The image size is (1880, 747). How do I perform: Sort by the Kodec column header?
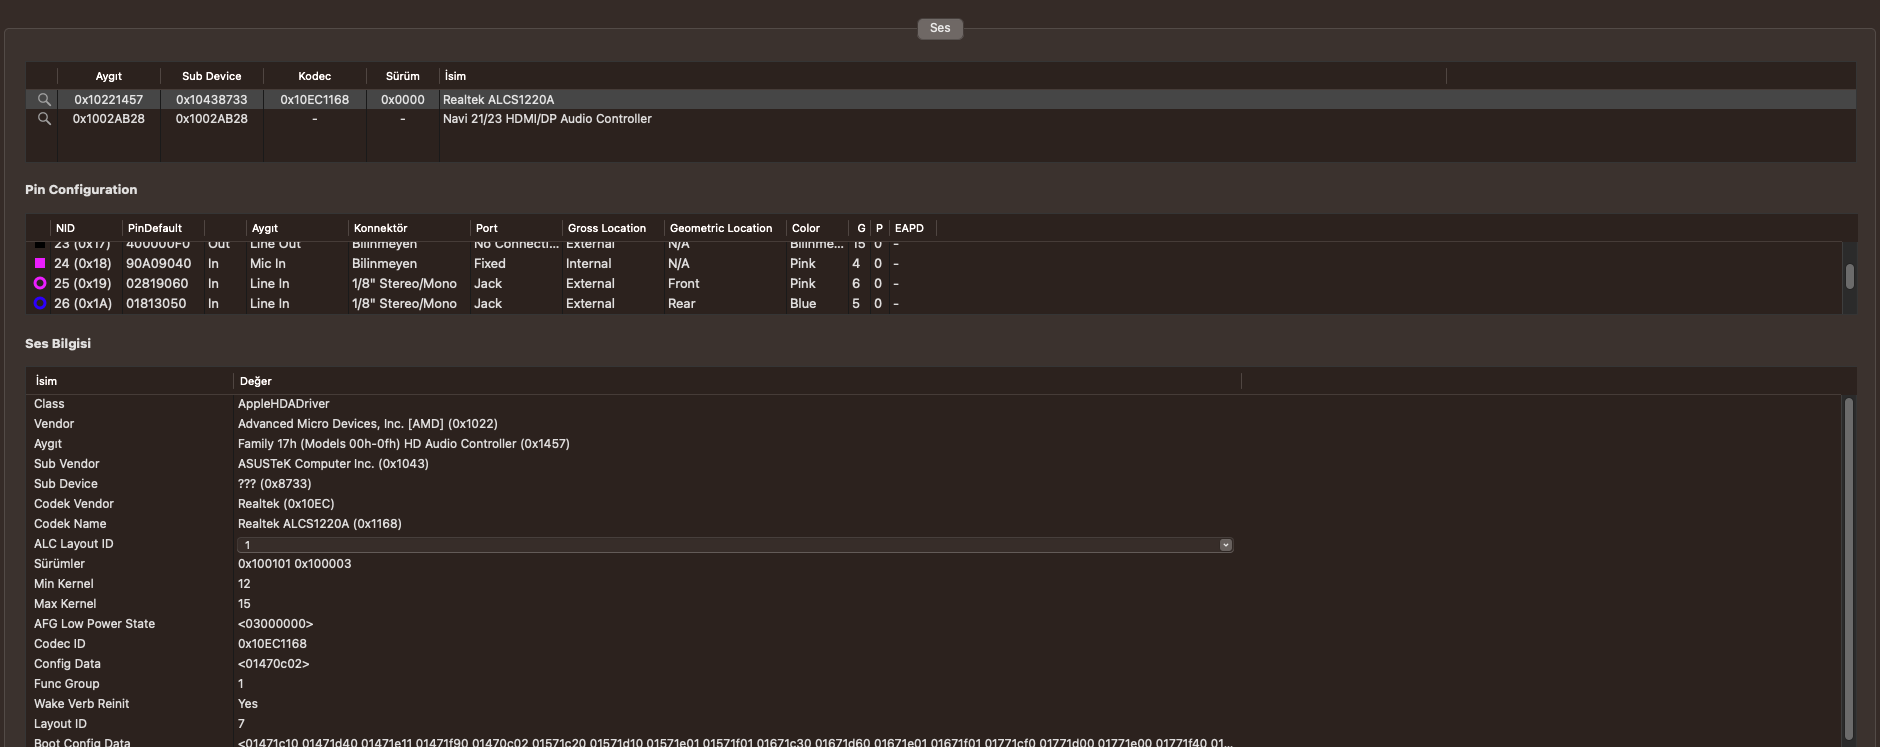click(x=314, y=76)
